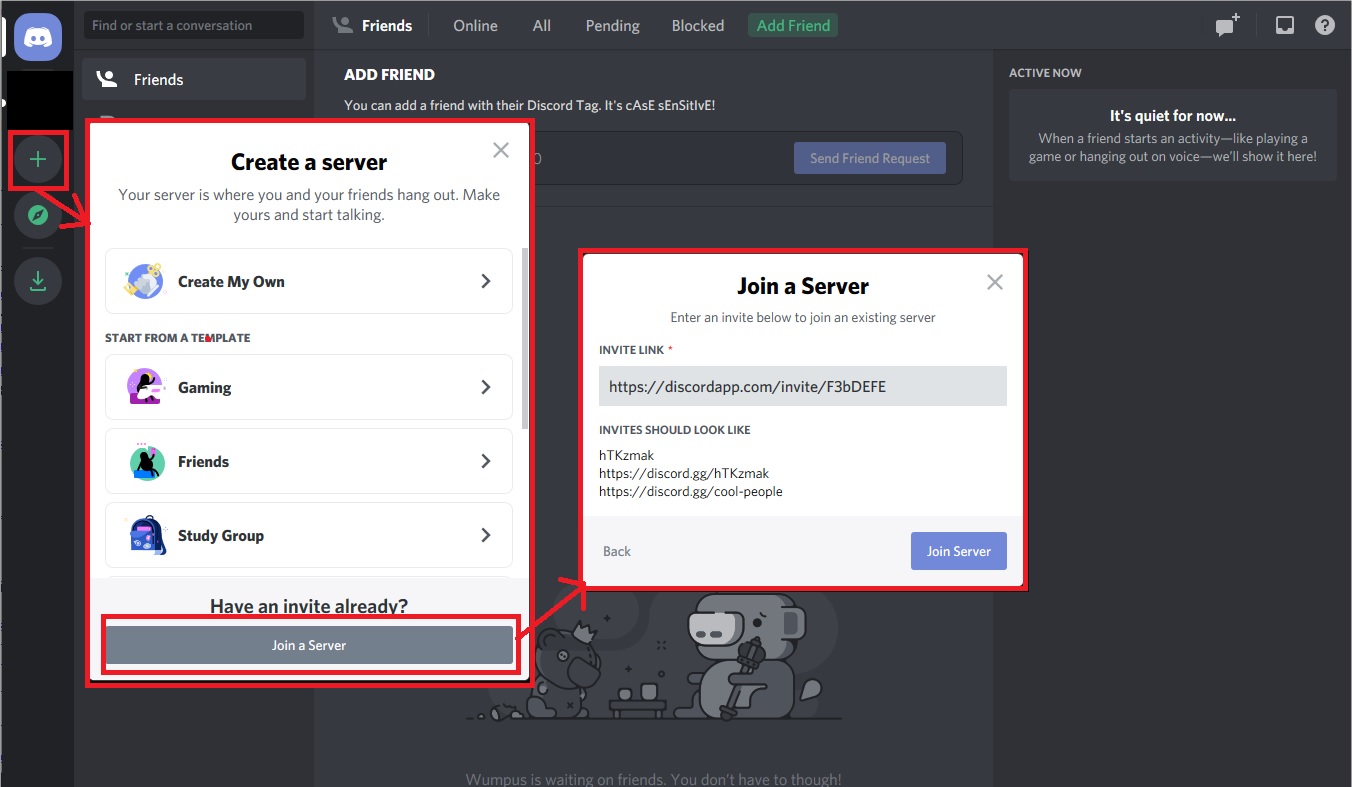This screenshot has width=1352, height=787.
Task: Click the Download Apps arrow icon
Action: [38, 281]
